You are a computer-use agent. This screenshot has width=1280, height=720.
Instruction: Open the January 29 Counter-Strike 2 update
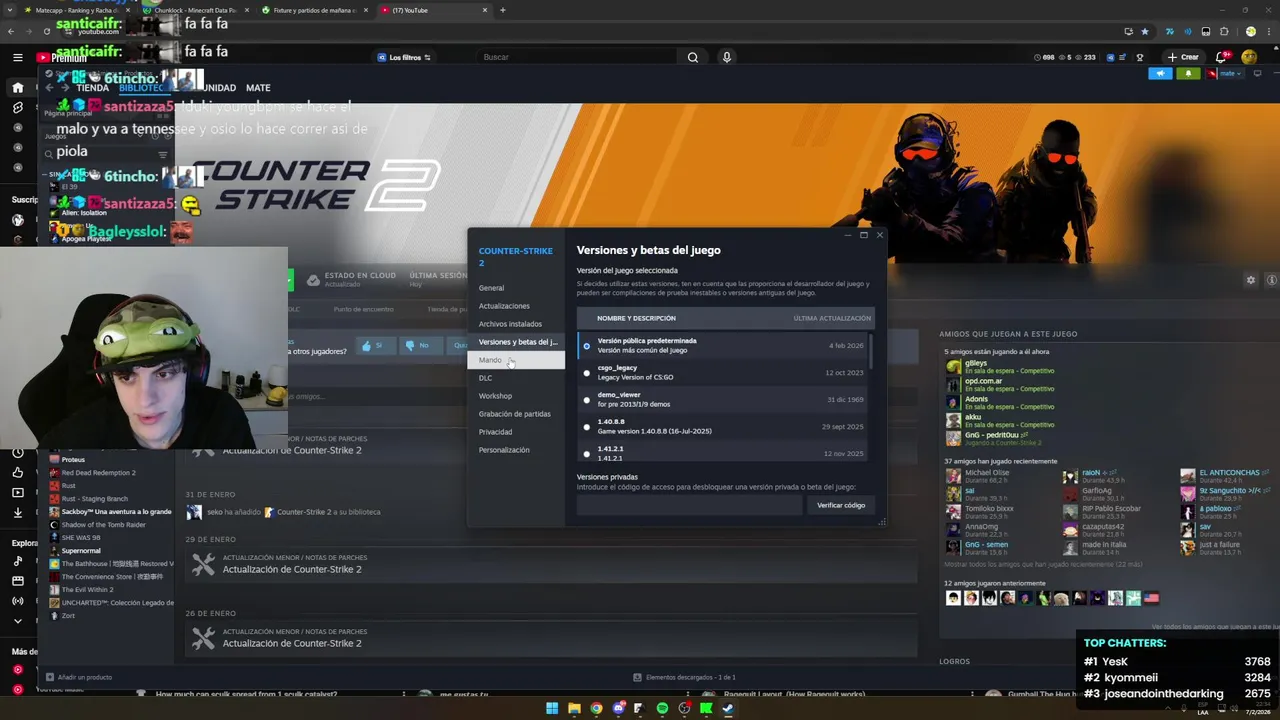click(550, 565)
